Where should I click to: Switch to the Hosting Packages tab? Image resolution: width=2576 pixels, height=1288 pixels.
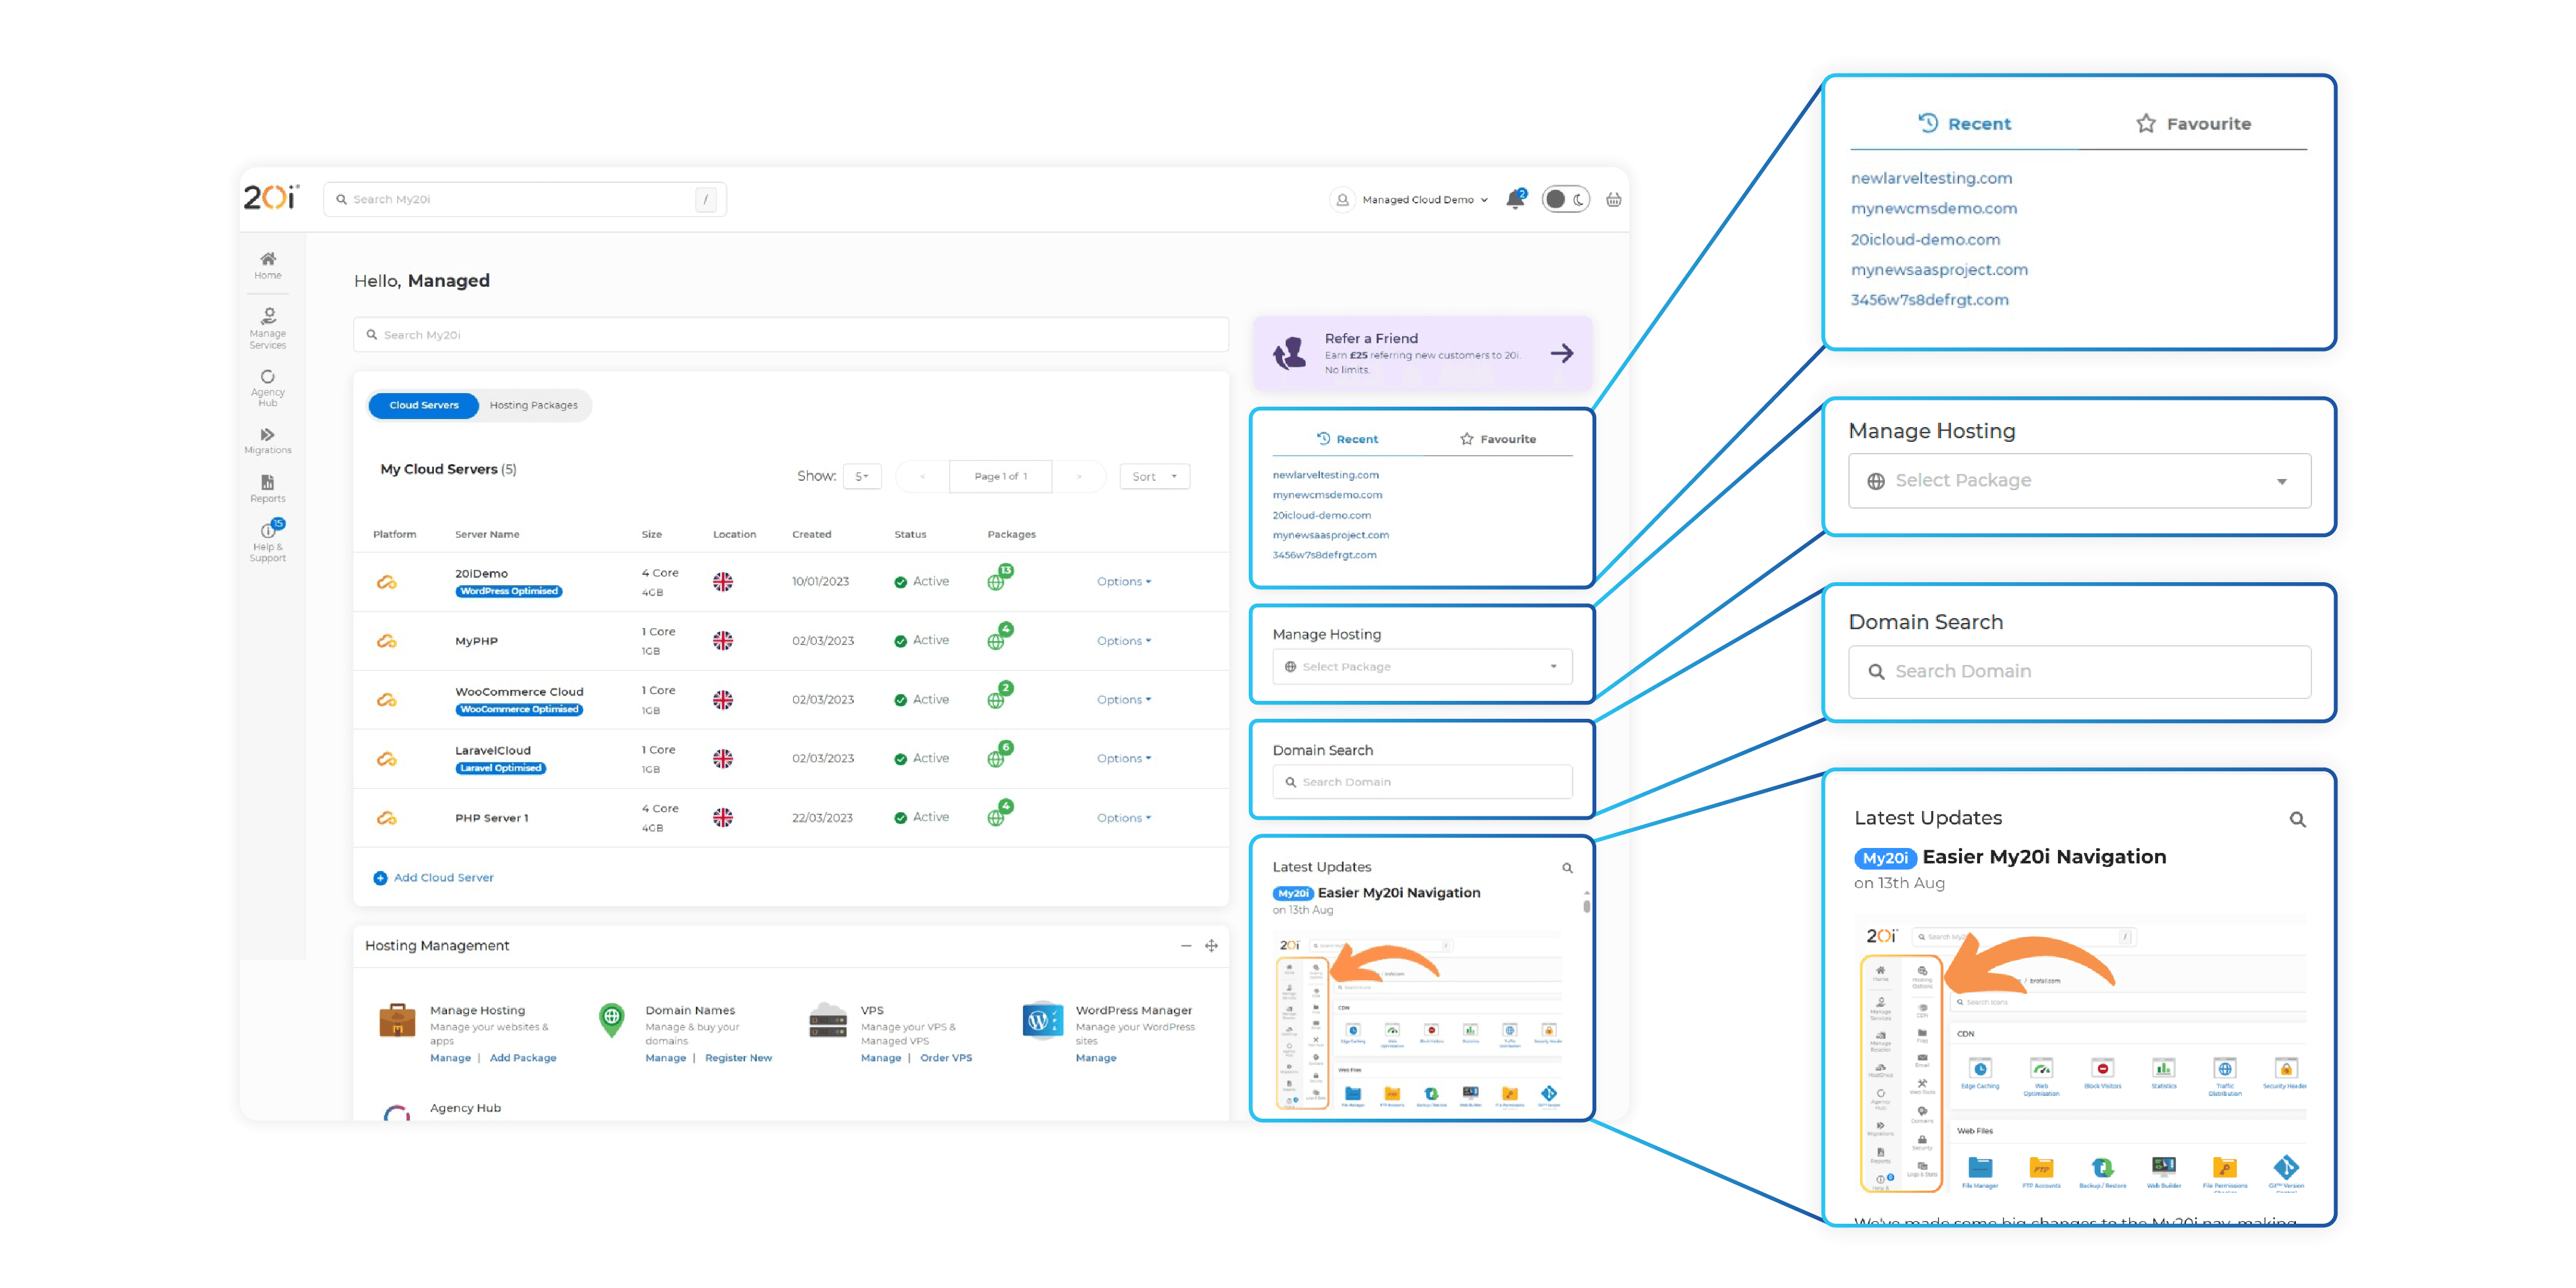(533, 405)
